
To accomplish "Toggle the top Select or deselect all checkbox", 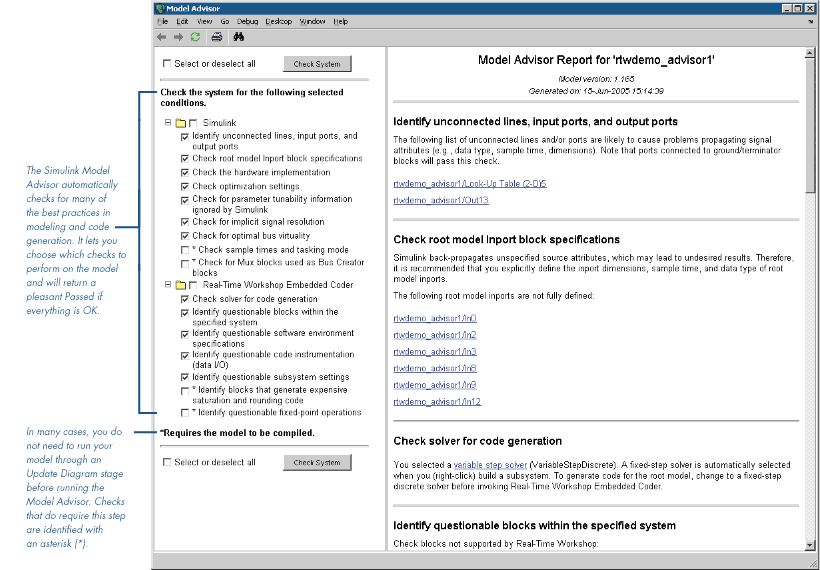I will 167,64.
